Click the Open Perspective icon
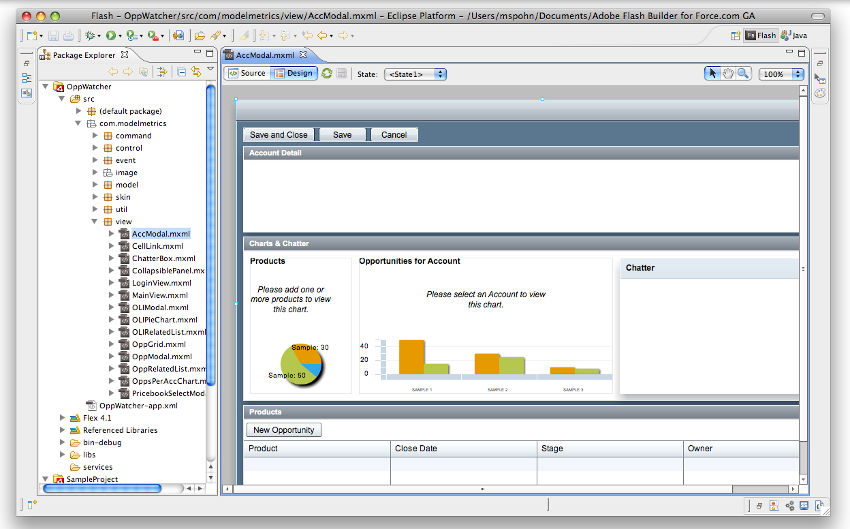 point(736,36)
